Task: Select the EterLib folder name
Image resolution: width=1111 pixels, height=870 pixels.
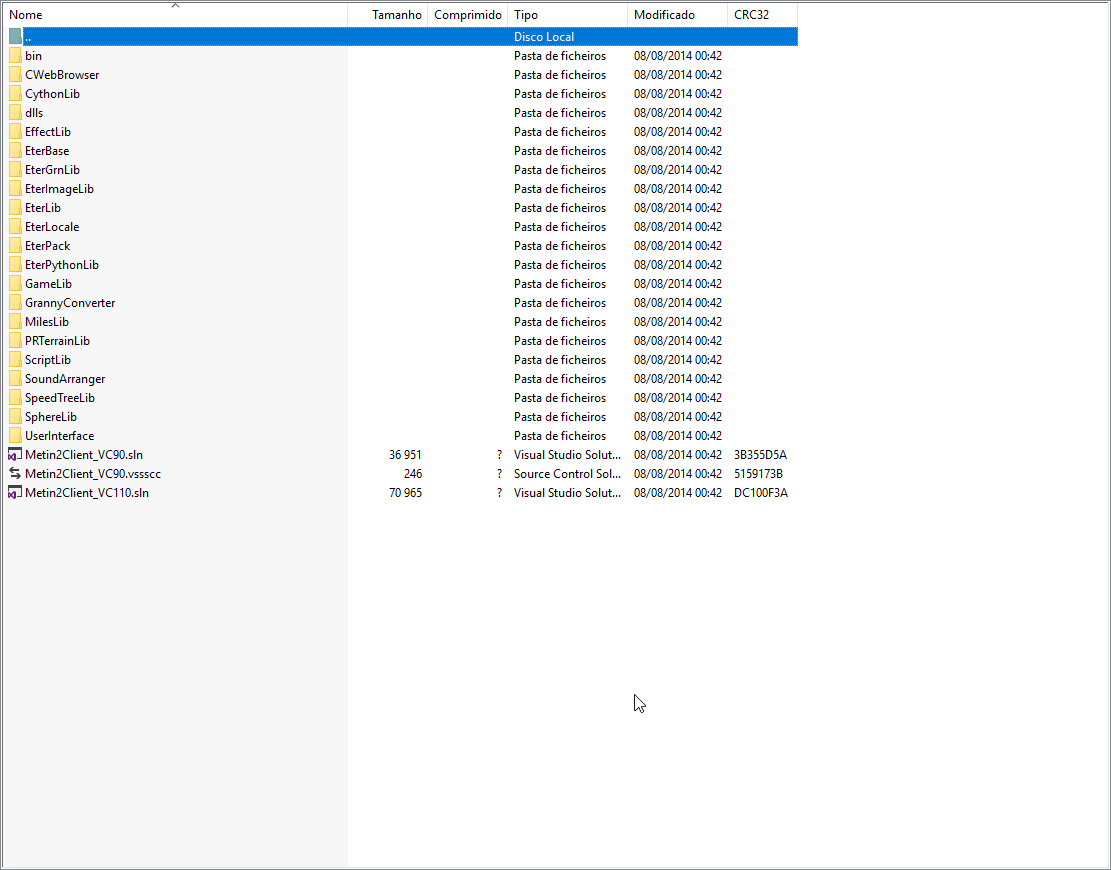Action: coord(43,208)
